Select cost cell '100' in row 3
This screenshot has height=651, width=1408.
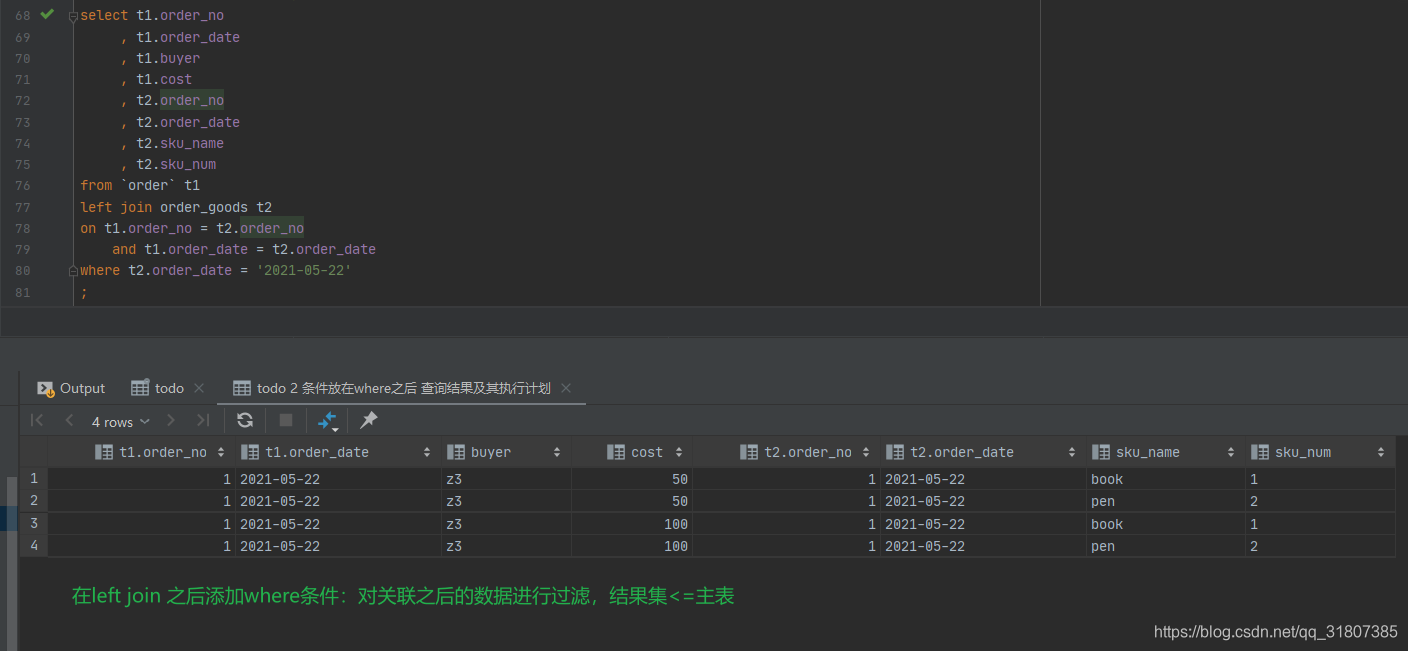[x=632, y=524]
